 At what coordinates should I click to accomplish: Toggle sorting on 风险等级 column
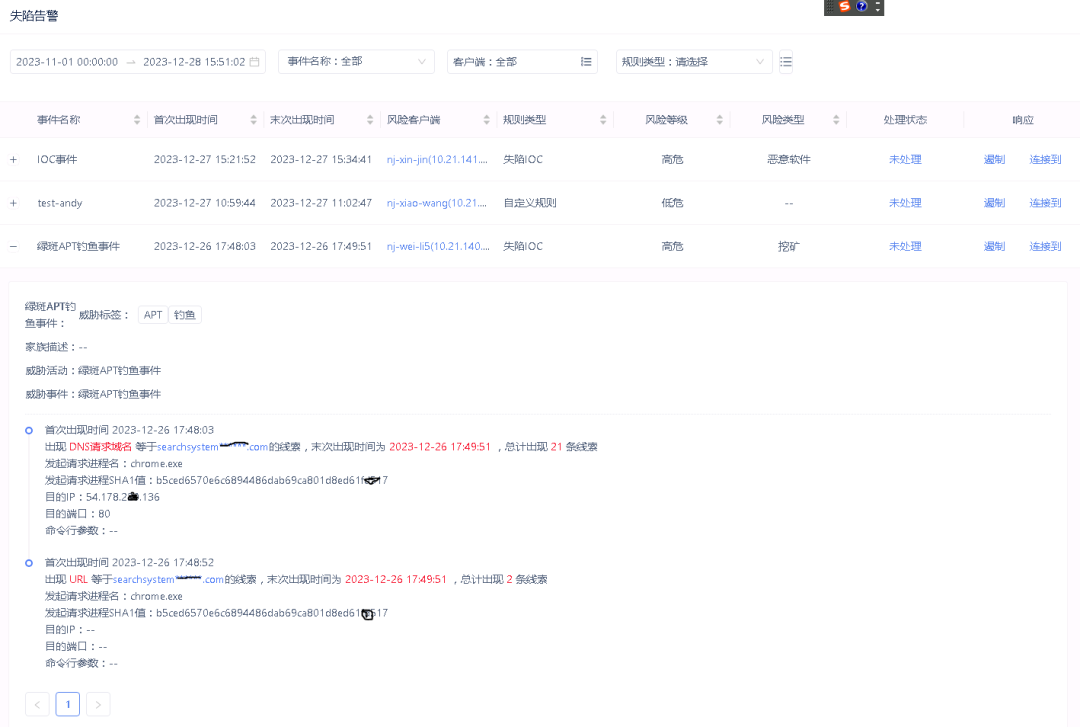(720, 119)
